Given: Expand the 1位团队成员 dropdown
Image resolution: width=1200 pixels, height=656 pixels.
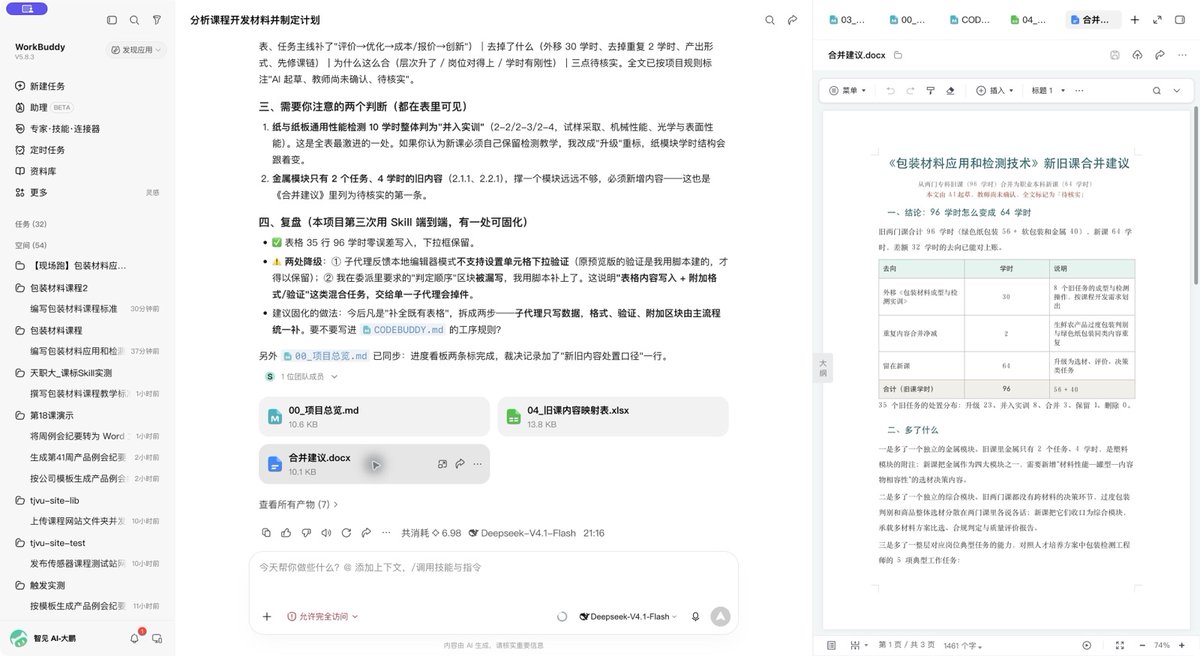Looking at the screenshot, I should tap(301, 377).
